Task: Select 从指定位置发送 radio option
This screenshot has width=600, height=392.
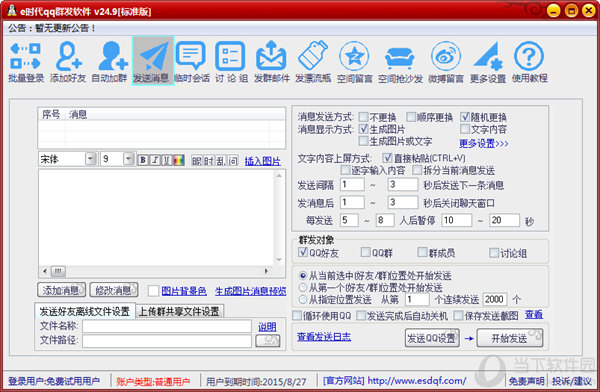Action: 303,299
